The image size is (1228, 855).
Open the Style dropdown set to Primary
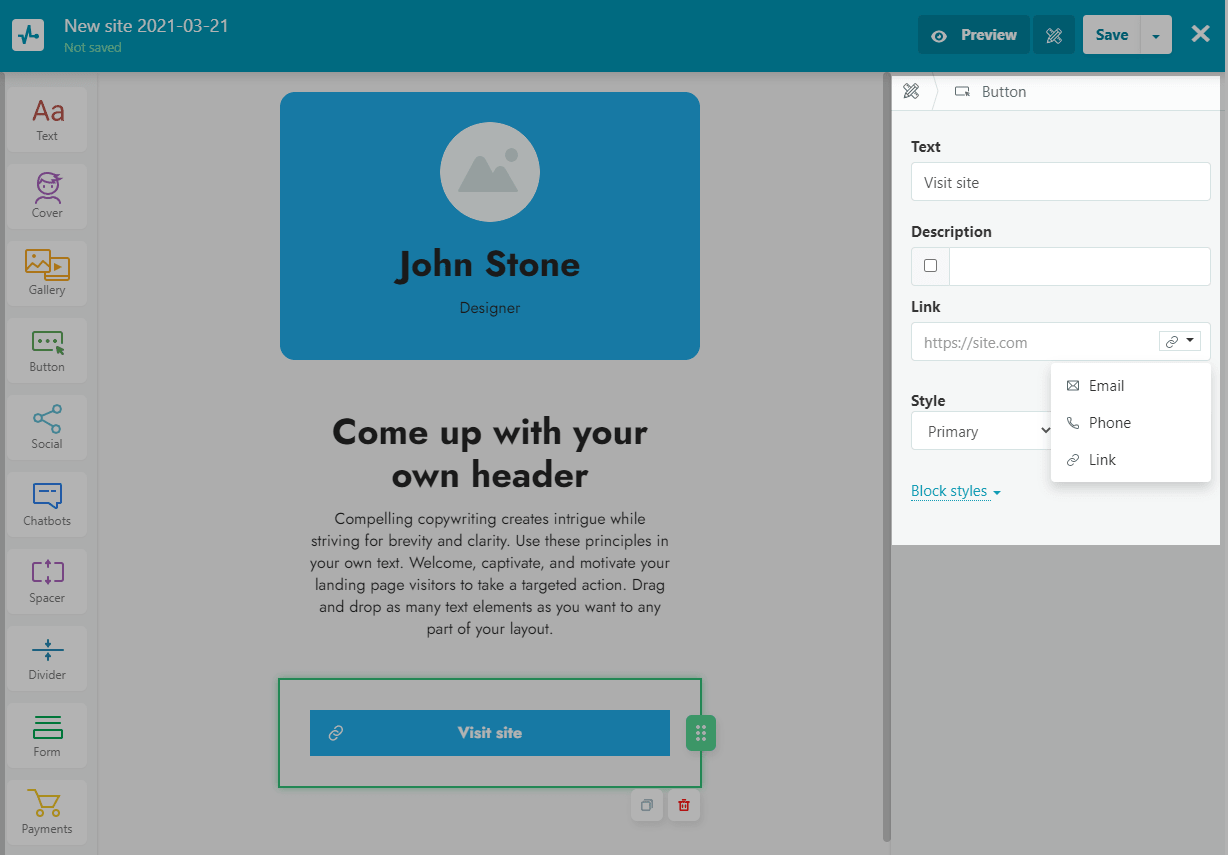pyautogui.click(x=980, y=432)
